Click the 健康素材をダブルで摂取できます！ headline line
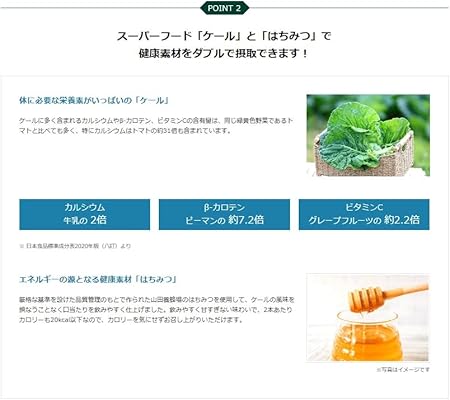Screen dimensions: 450x400 tap(224, 54)
